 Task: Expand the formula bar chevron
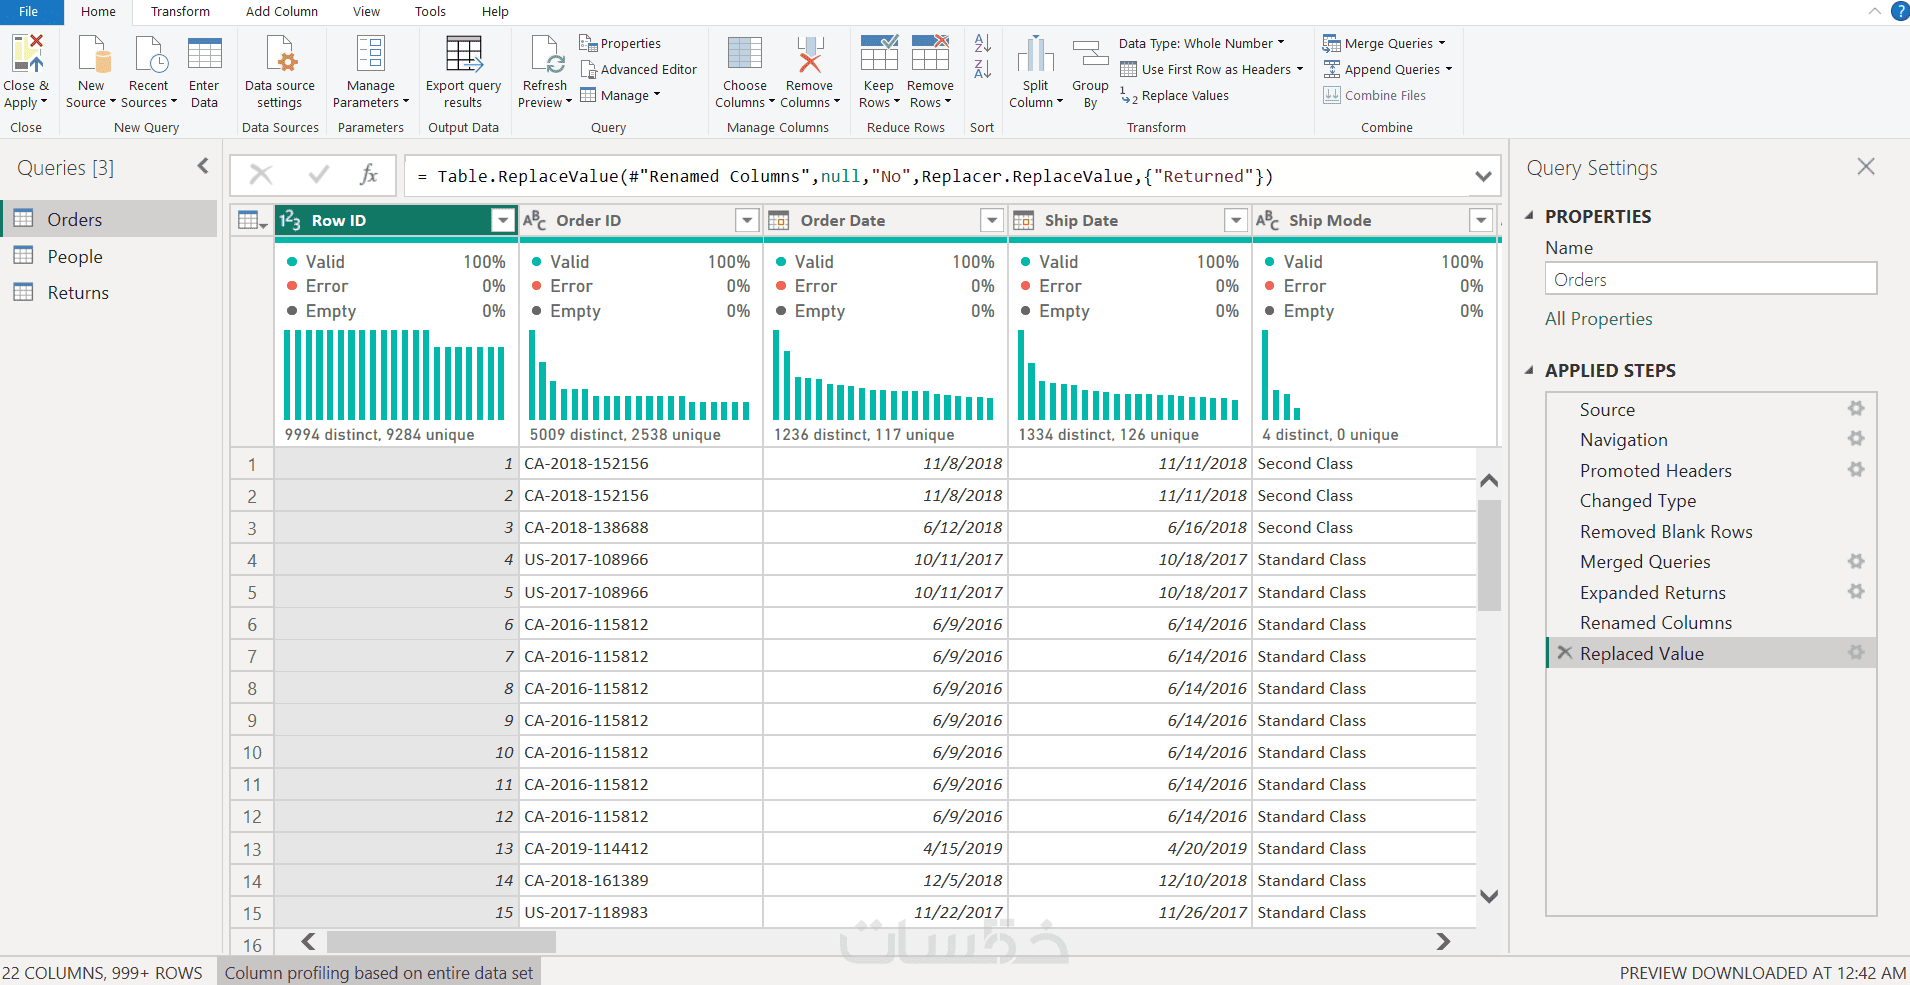(x=1483, y=176)
